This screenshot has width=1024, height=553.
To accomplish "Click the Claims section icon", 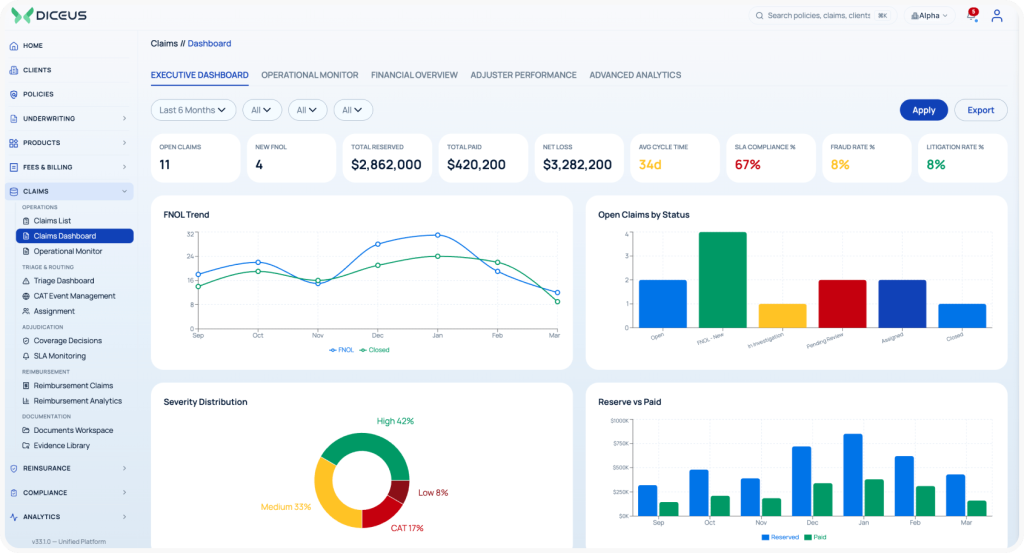I will point(14,191).
